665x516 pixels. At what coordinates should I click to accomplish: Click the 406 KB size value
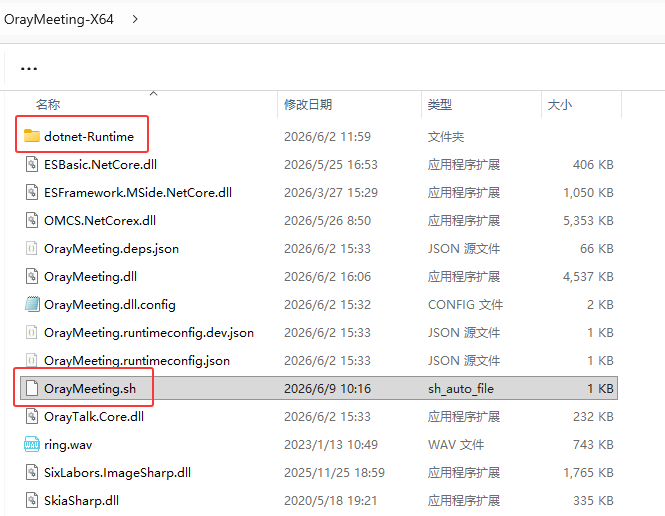tap(593, 165)
